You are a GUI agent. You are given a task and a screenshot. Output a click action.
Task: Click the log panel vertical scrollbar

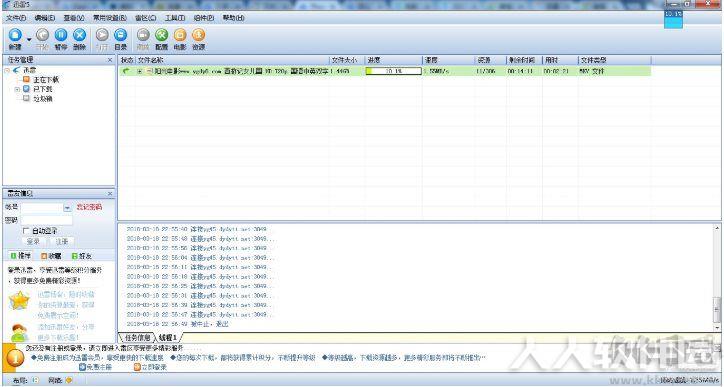(x=717, y=277)
